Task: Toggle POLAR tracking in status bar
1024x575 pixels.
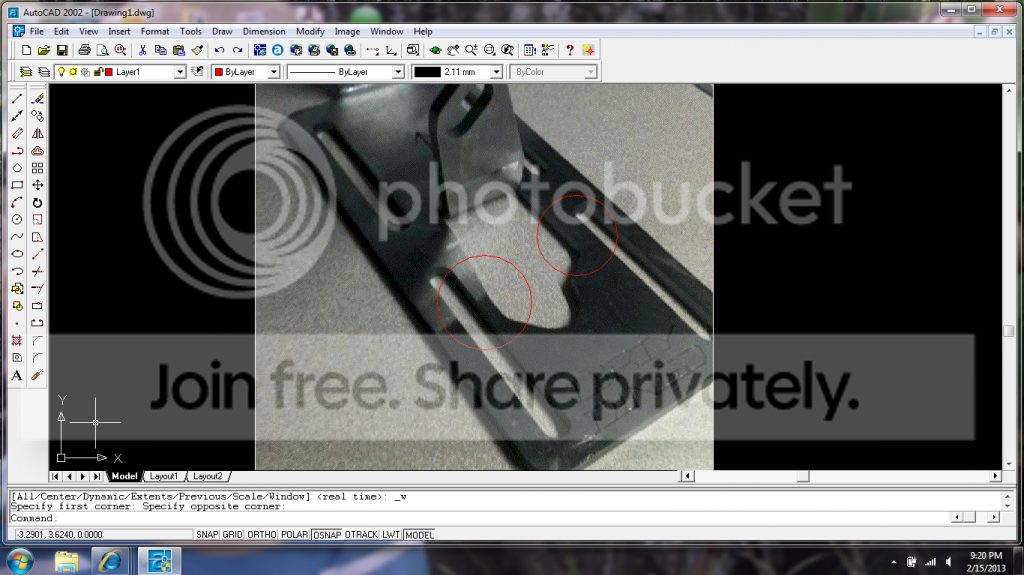Action: point(295,534)
